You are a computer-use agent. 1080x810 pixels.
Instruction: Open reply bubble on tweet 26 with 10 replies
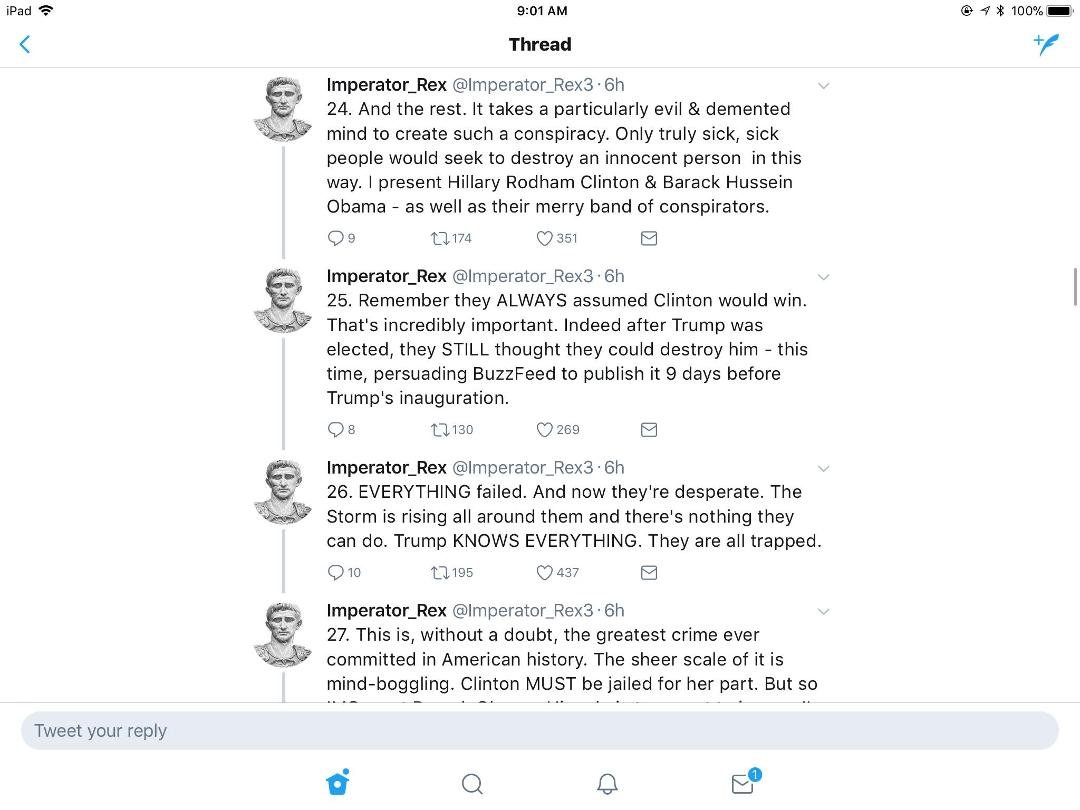pos(335,573)
